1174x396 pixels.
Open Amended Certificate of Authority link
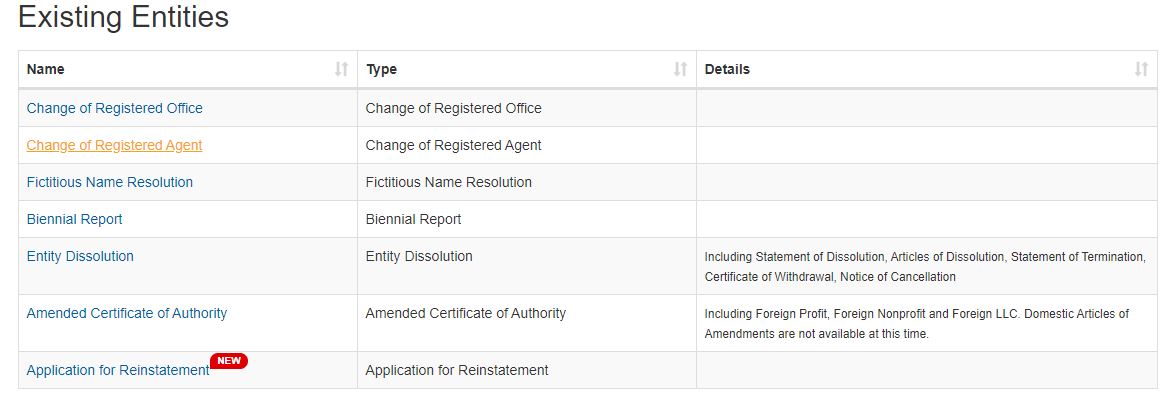click(127, 313)
